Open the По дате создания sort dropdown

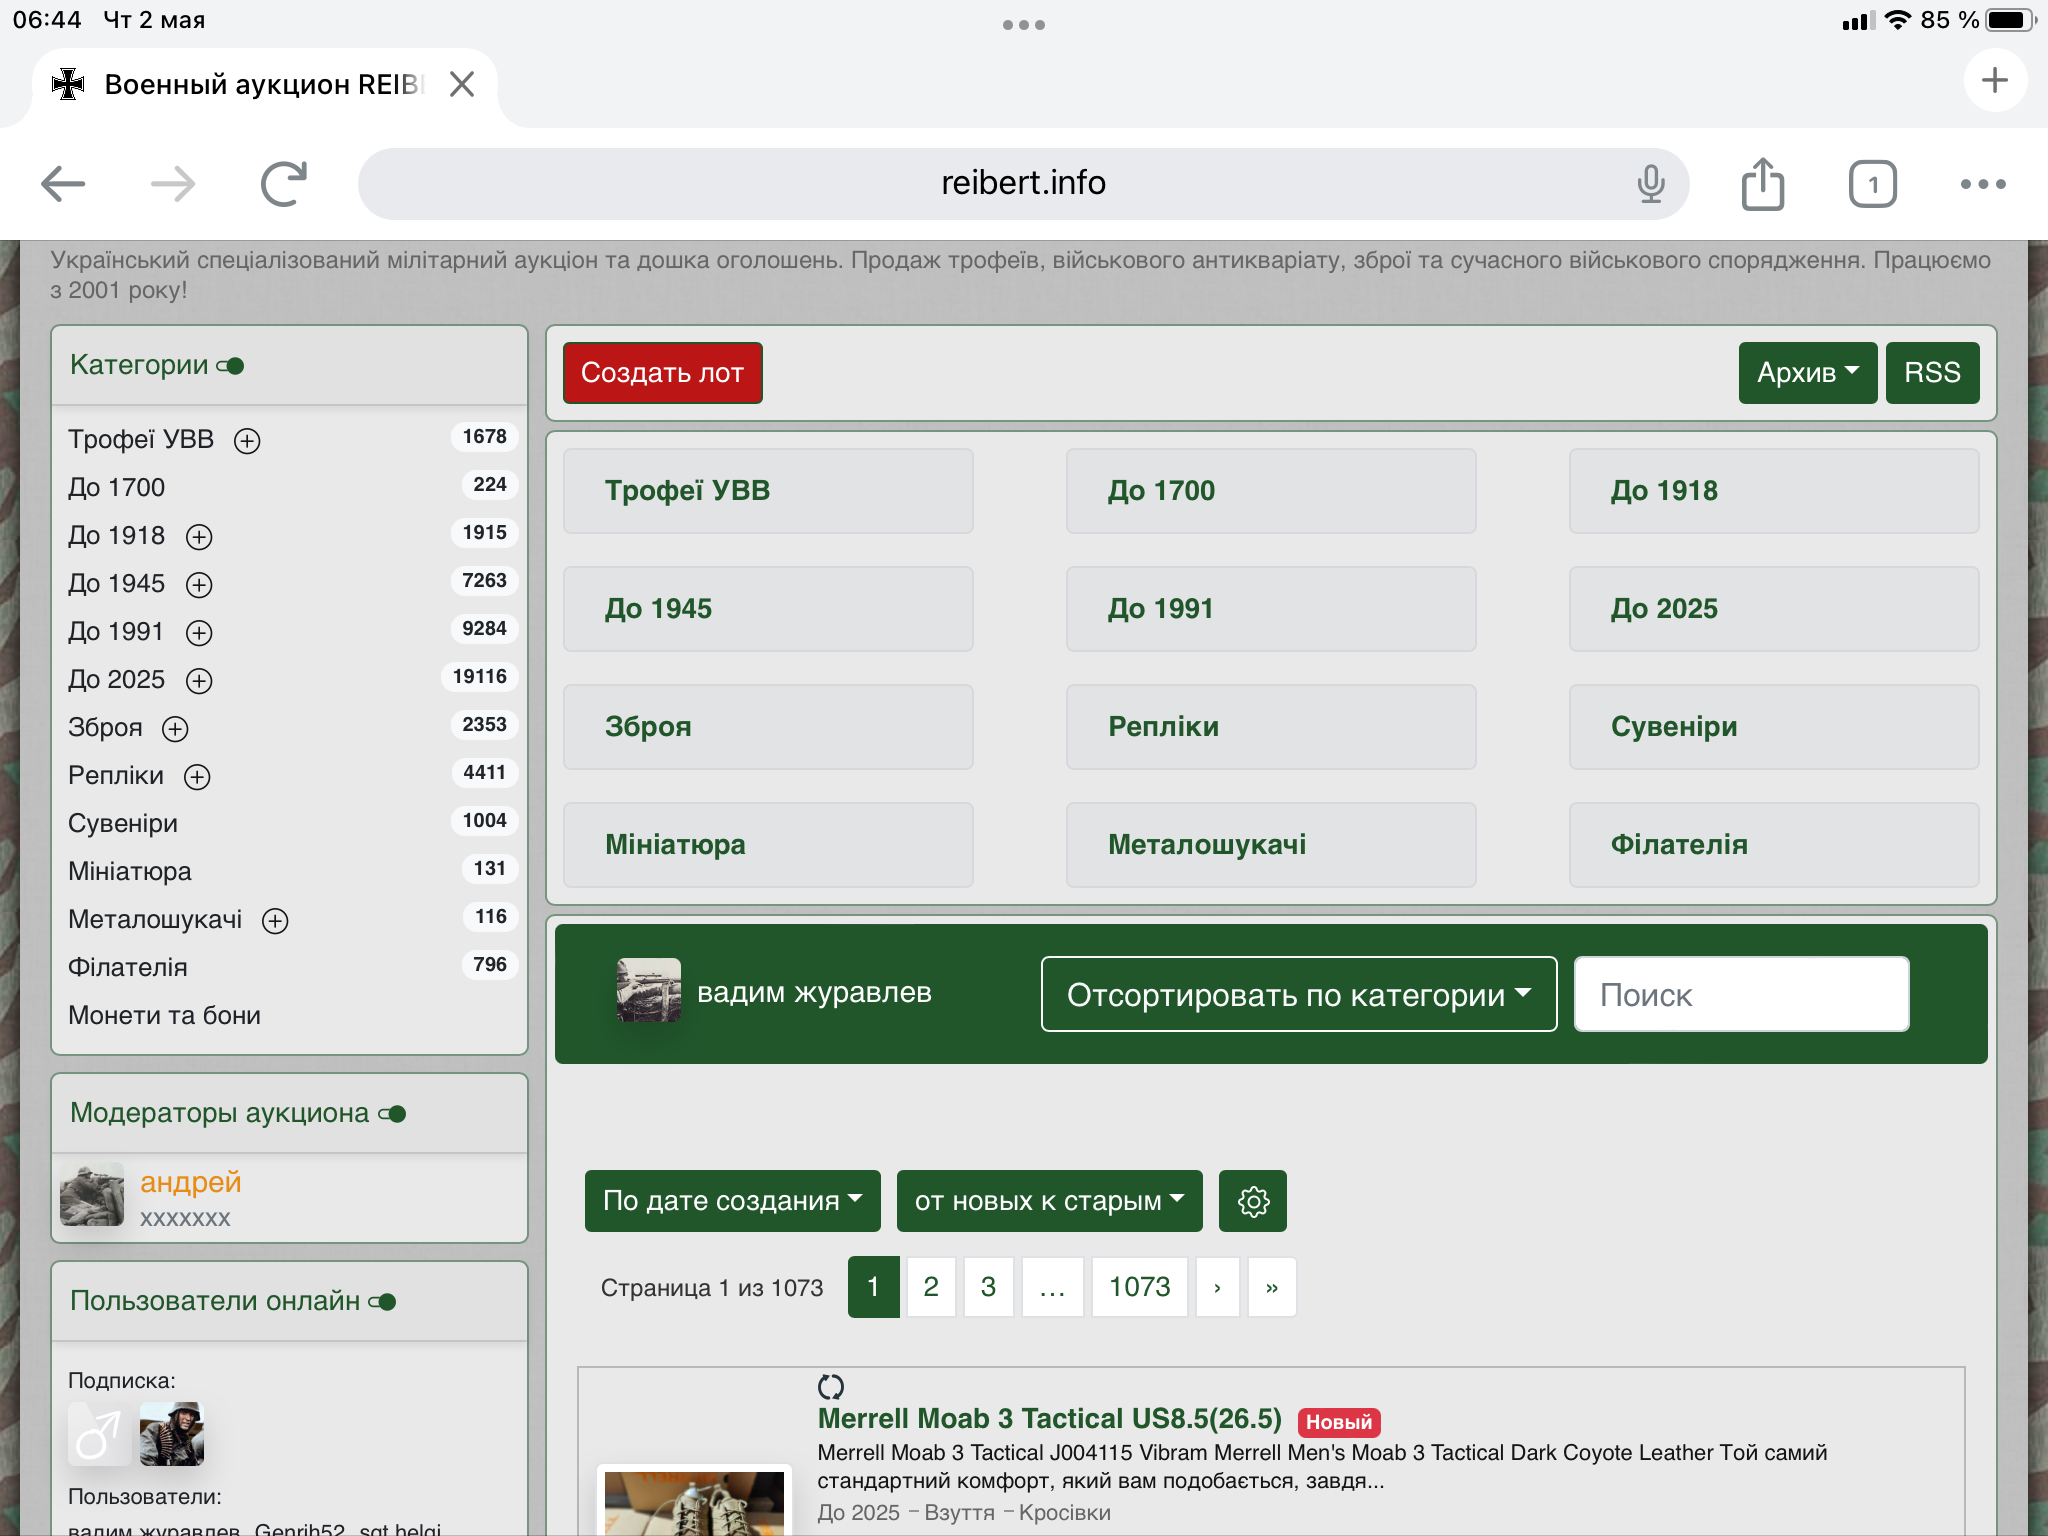pyautogui.click(x=732, y=1201)
